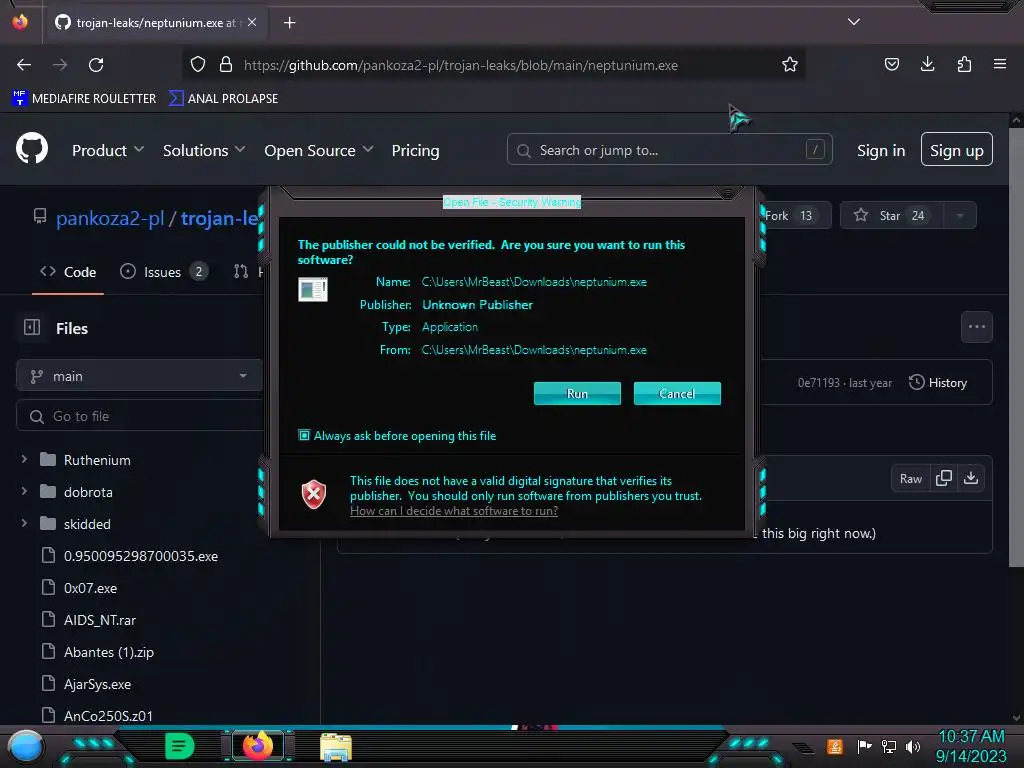Click the browser forward arrow
This screenshot has width=1024, height=768.
click(59, 65)
